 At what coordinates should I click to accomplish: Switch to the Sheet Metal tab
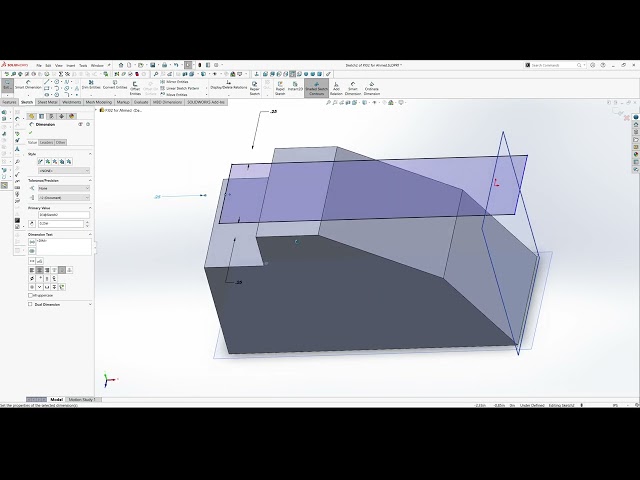[47, 102]
